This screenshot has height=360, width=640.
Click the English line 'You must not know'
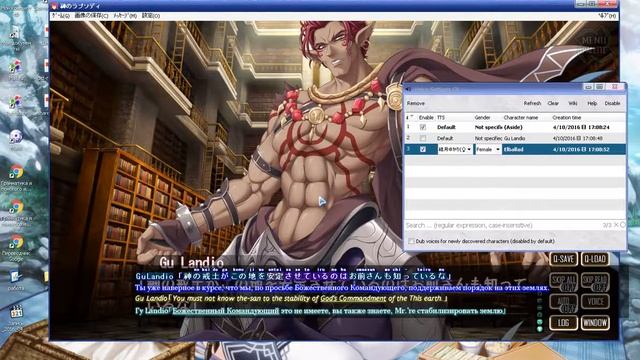click(x=291, y=298)
